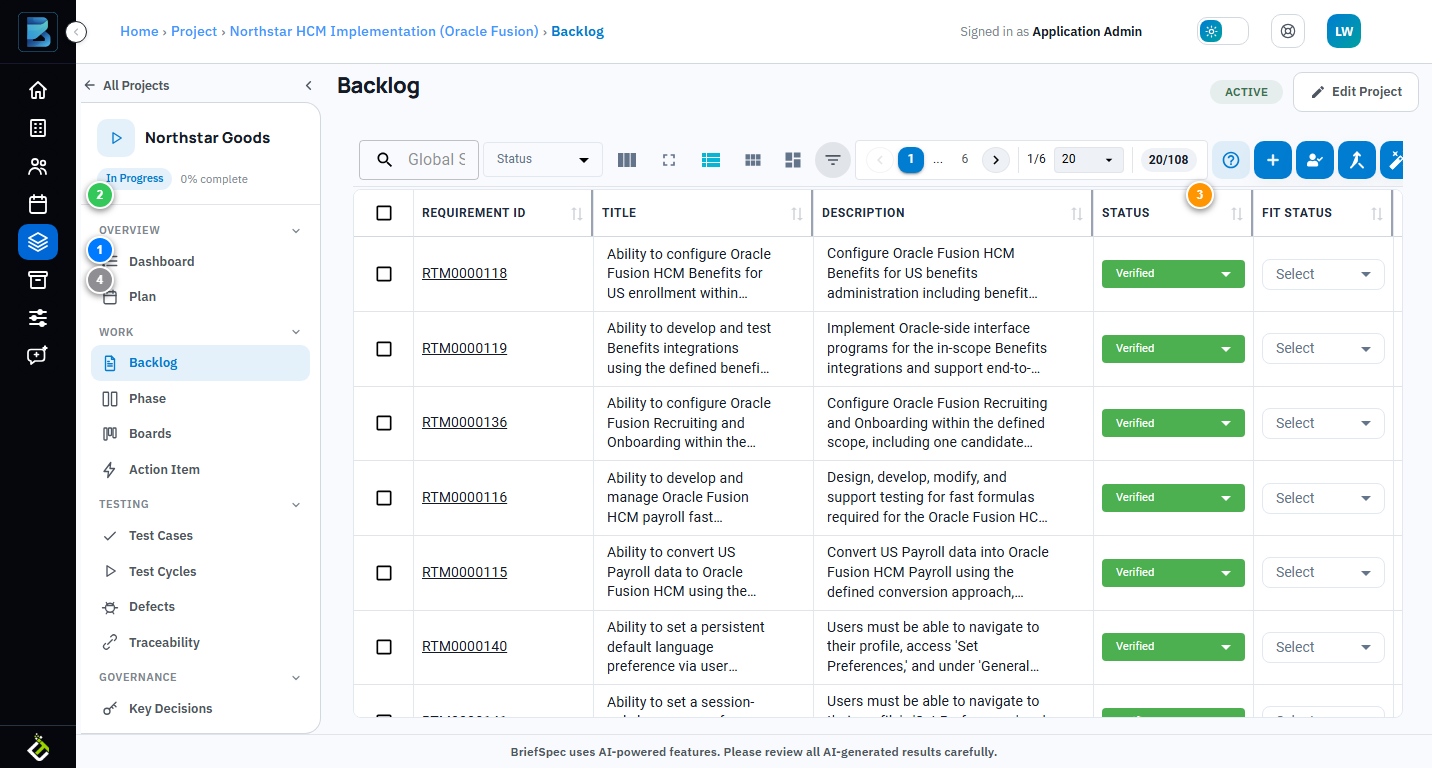This screenshot has height=768, width=1432.
Task: Open the calendar icon in left rail
Action: click(38, 204)
